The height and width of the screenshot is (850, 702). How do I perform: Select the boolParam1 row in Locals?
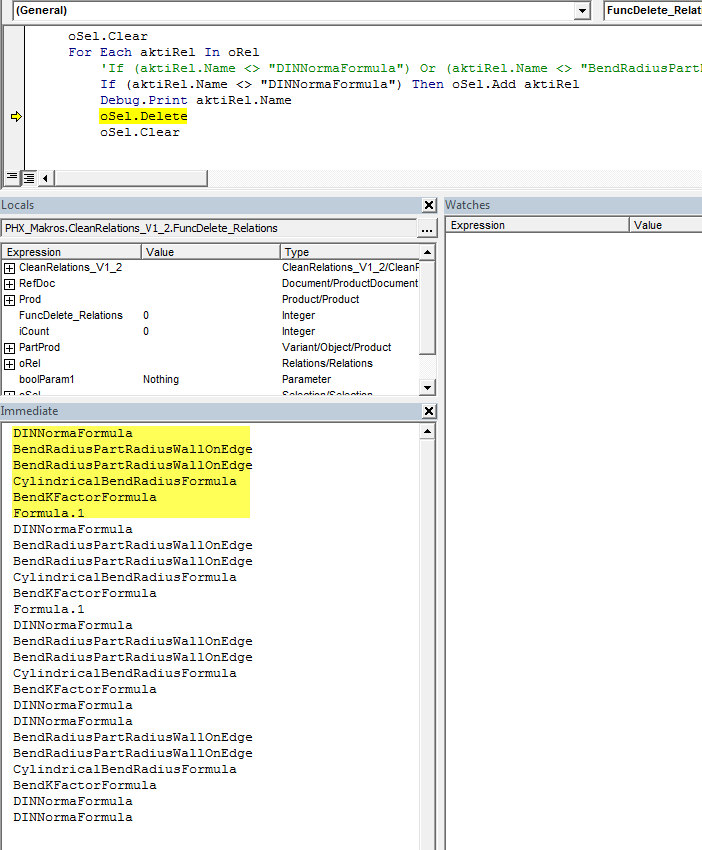point(210,379)
